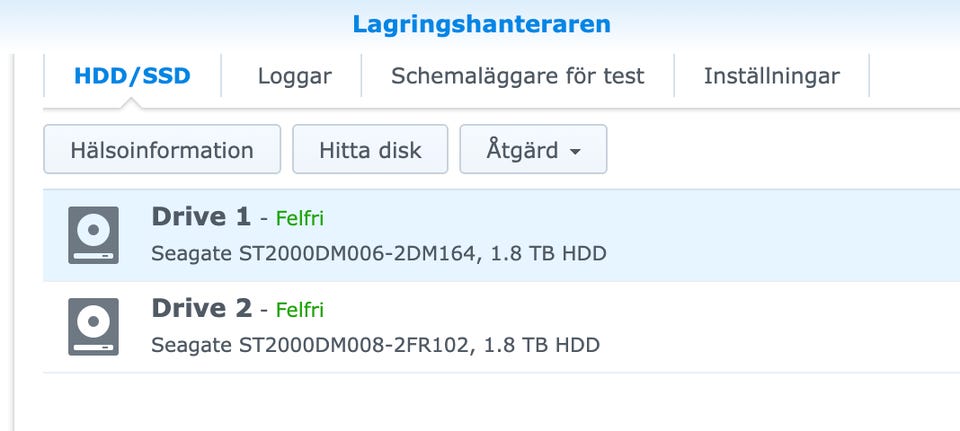Click Drive 1's green Felfri status
This screenshot has height=431, width=960.
[x=299, y=219]
